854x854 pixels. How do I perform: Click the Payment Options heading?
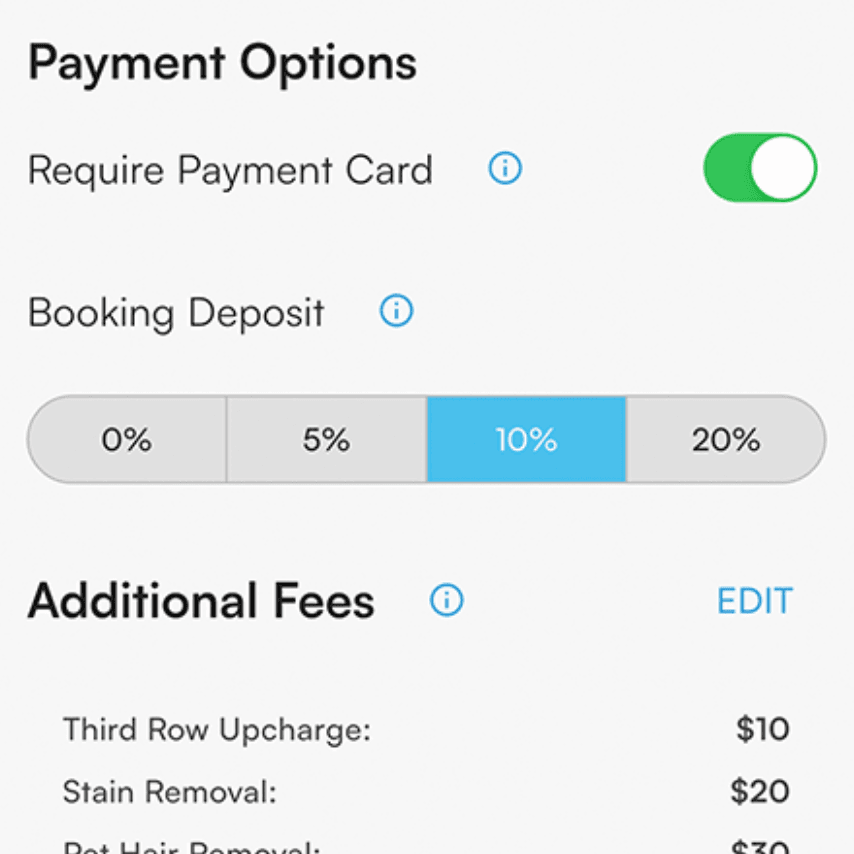coord(222,64)
